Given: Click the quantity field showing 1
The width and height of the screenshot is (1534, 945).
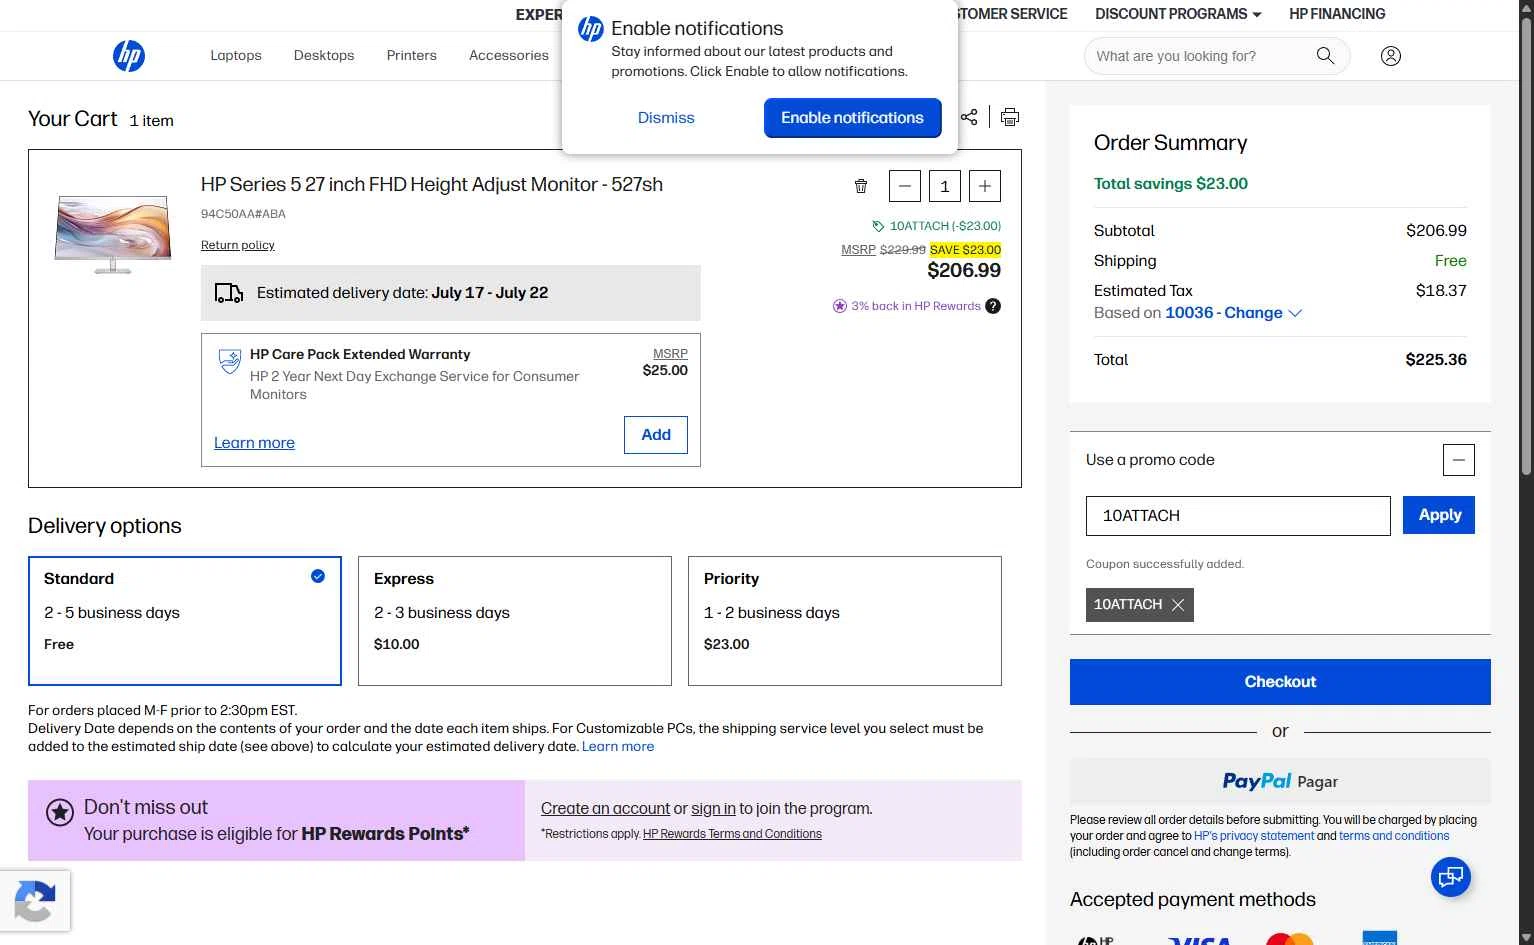Looking at the screenshot, I should tap(945, 186).
